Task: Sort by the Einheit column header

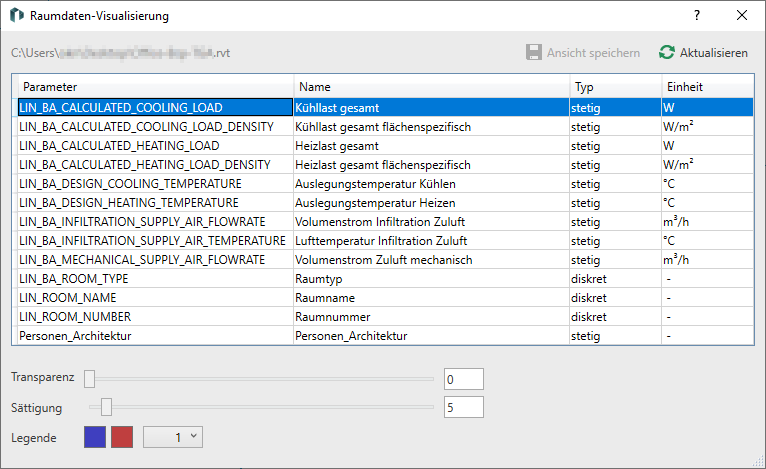Action: pos(707,86)
